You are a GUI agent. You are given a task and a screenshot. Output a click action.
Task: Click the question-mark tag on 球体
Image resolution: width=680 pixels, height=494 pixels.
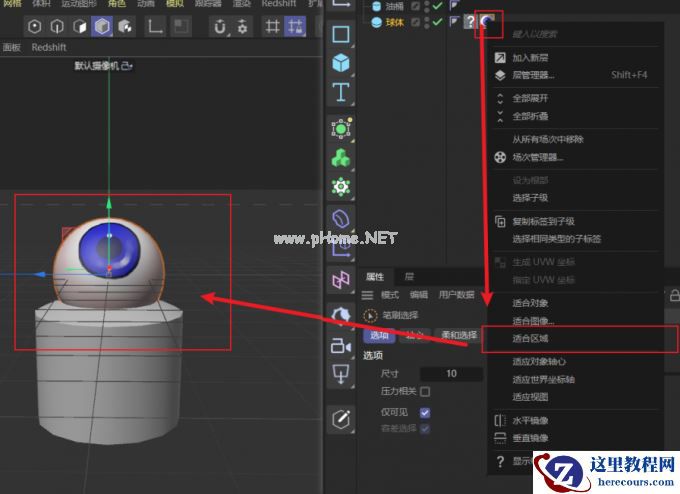(470, 21)
